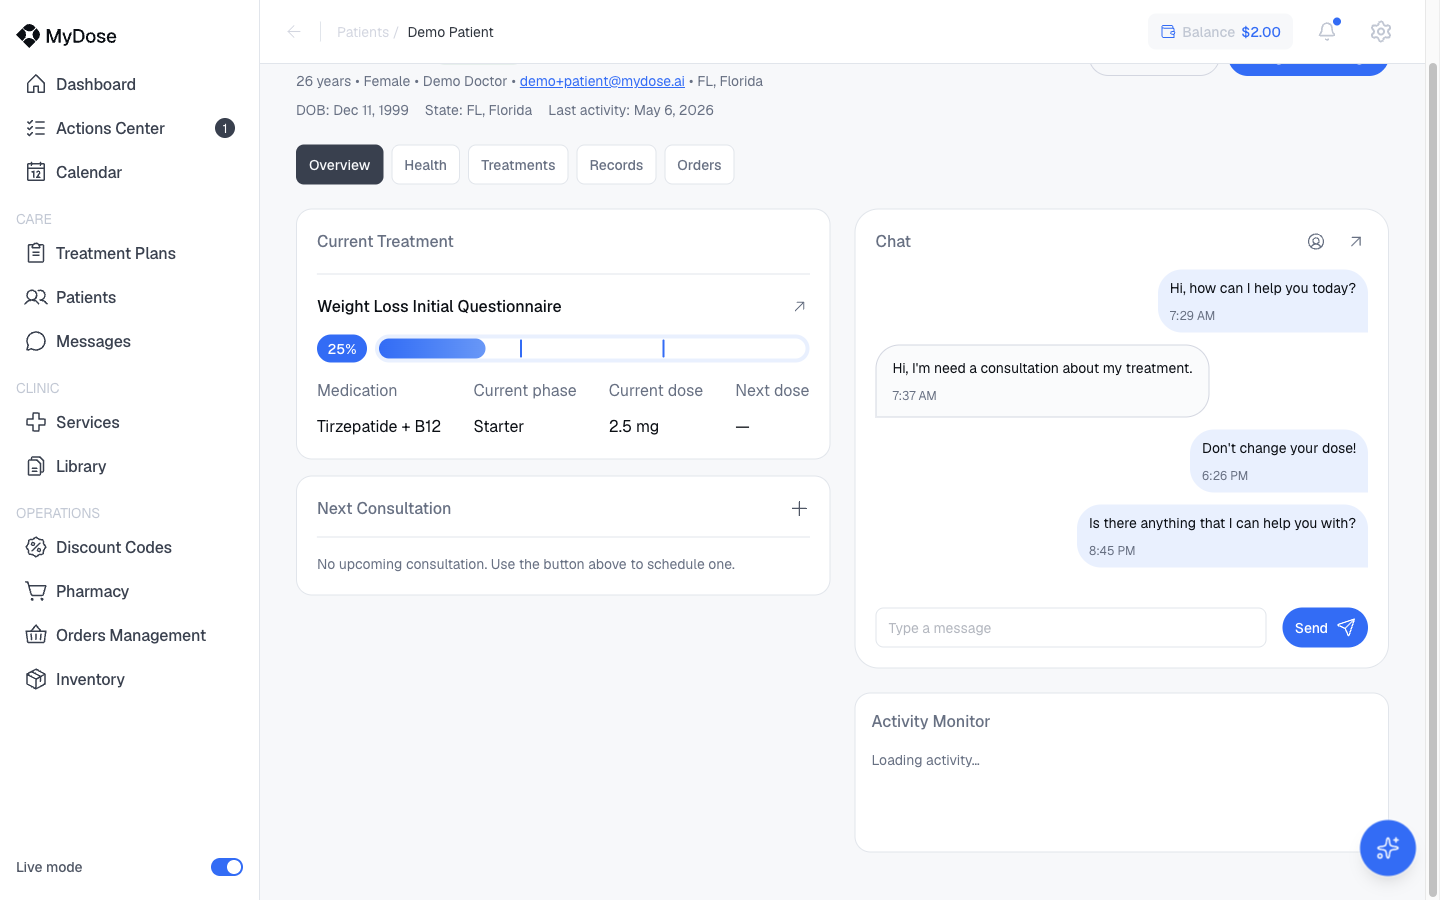The width and height of the screenshot is (1440, 900).
Task: Click the back arrow in header
Action: click(294, 32)
